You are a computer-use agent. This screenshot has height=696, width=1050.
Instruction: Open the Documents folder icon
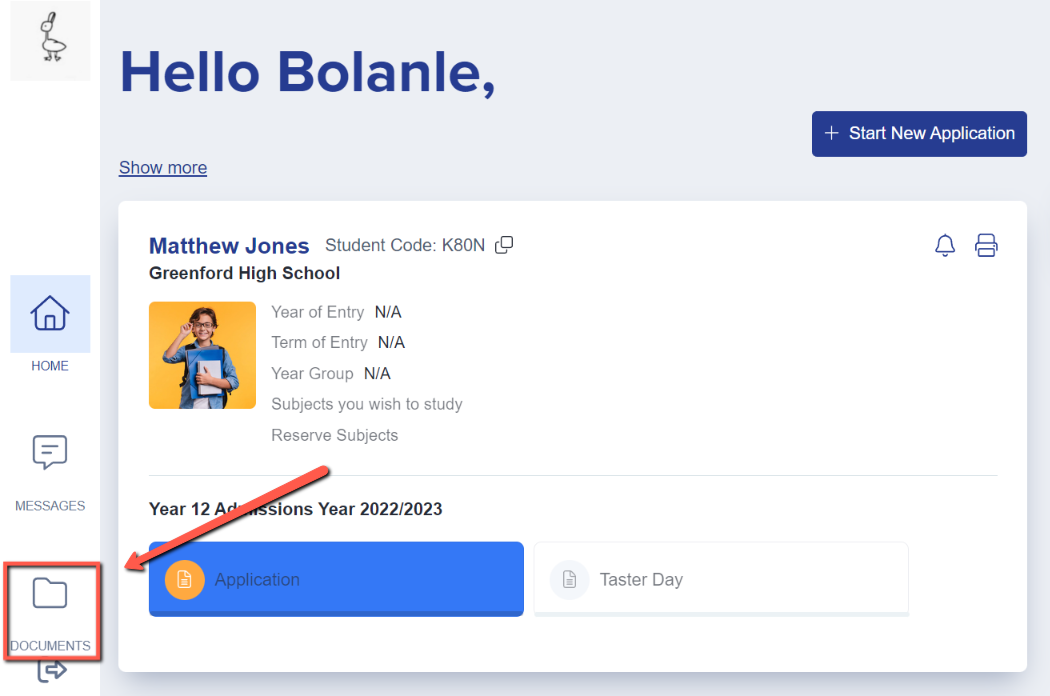tap(50, 593)
